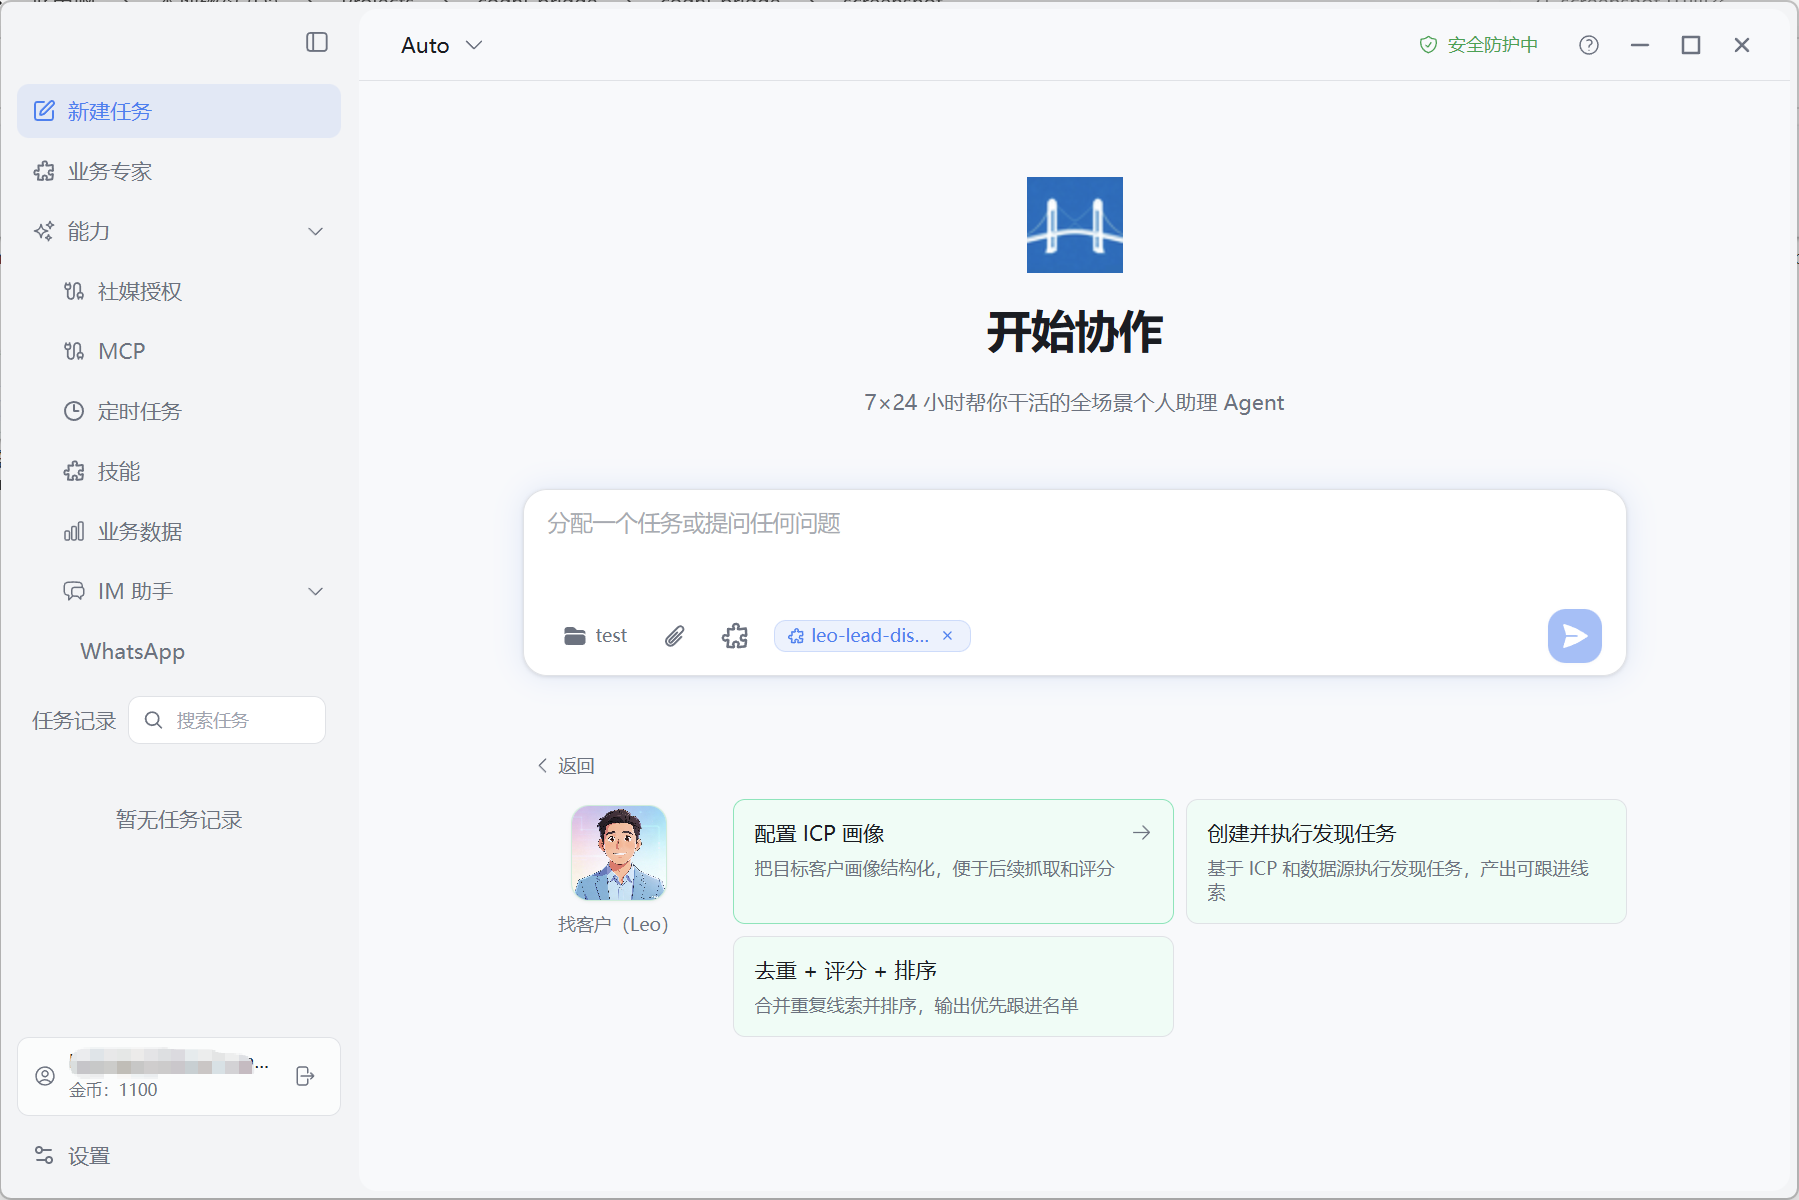Click the 安全防护中 shield status
This screenshot has width=1799, height=1200.
tap(1478, 45)
